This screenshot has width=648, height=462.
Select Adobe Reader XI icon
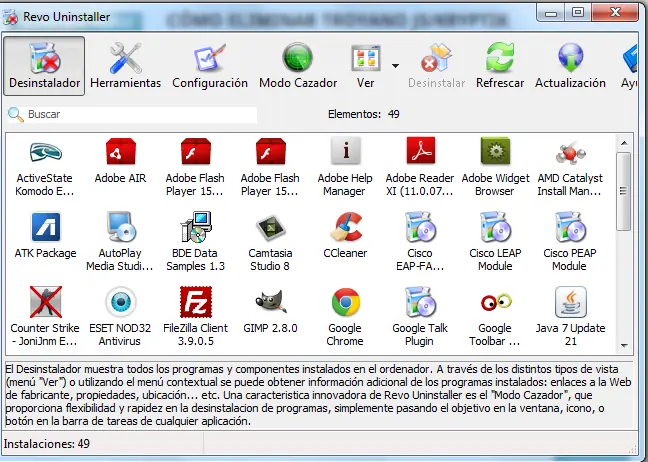coord(420,151)
